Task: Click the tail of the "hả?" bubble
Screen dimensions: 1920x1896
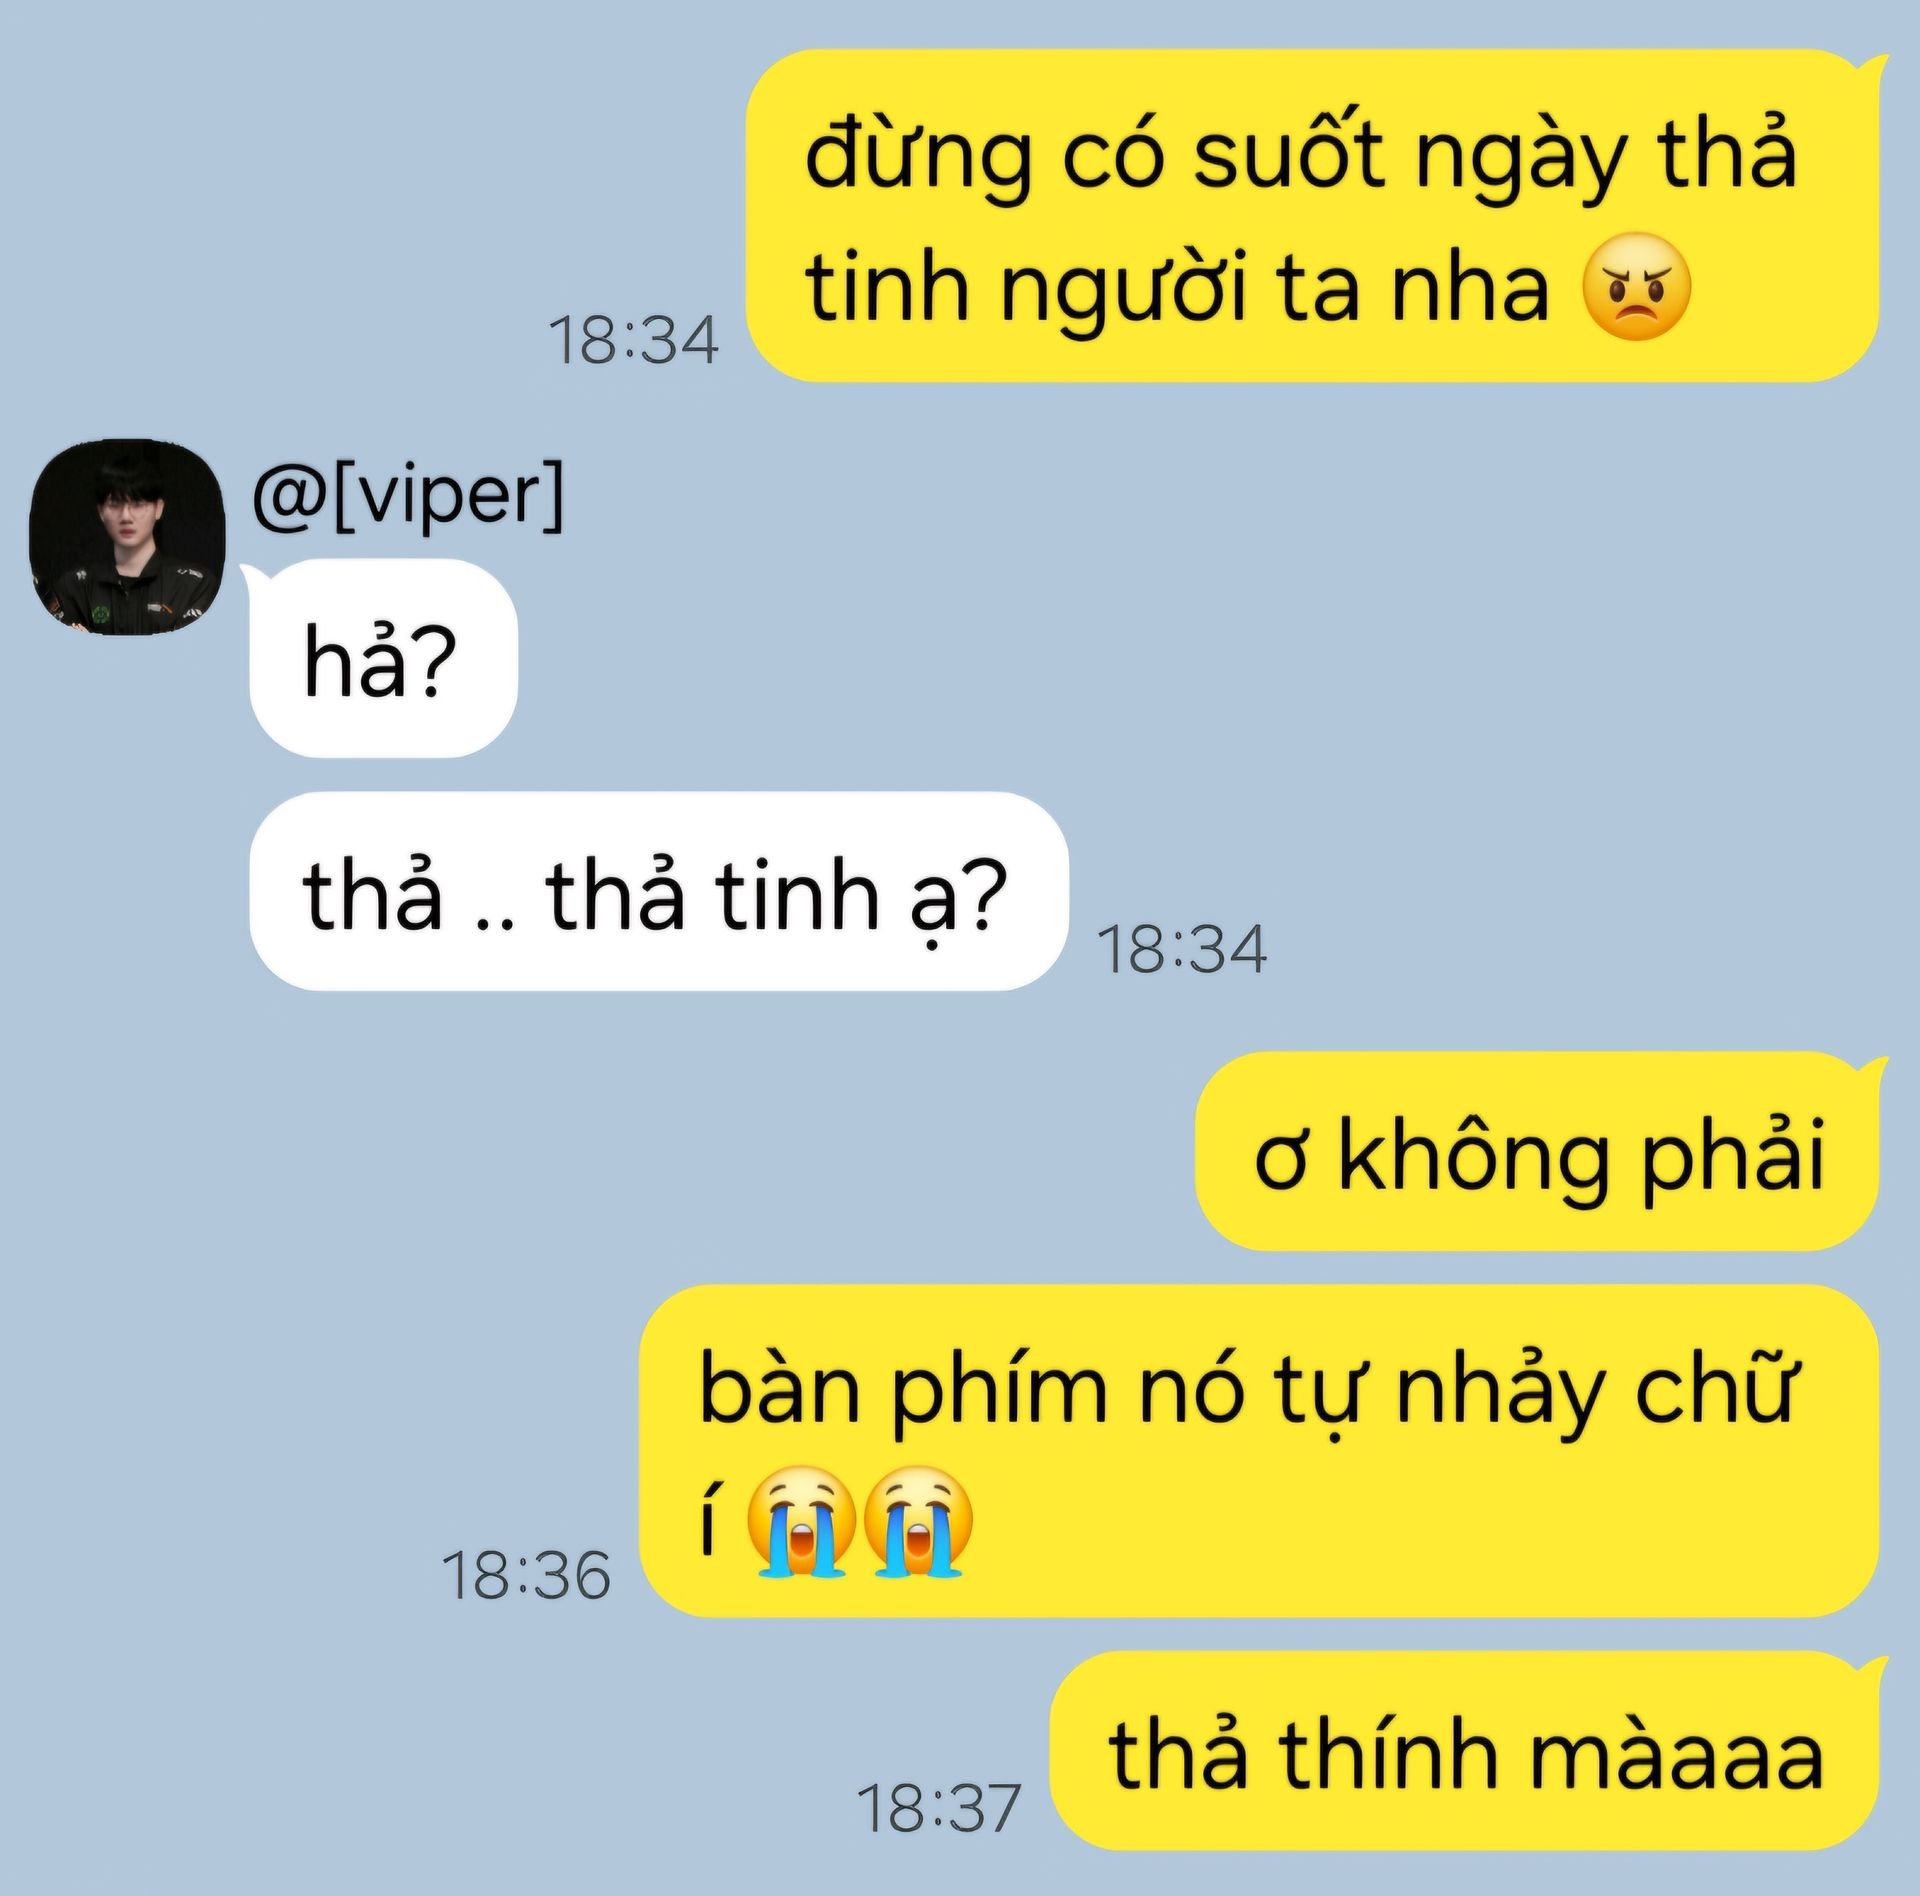Action: point(256,578)
